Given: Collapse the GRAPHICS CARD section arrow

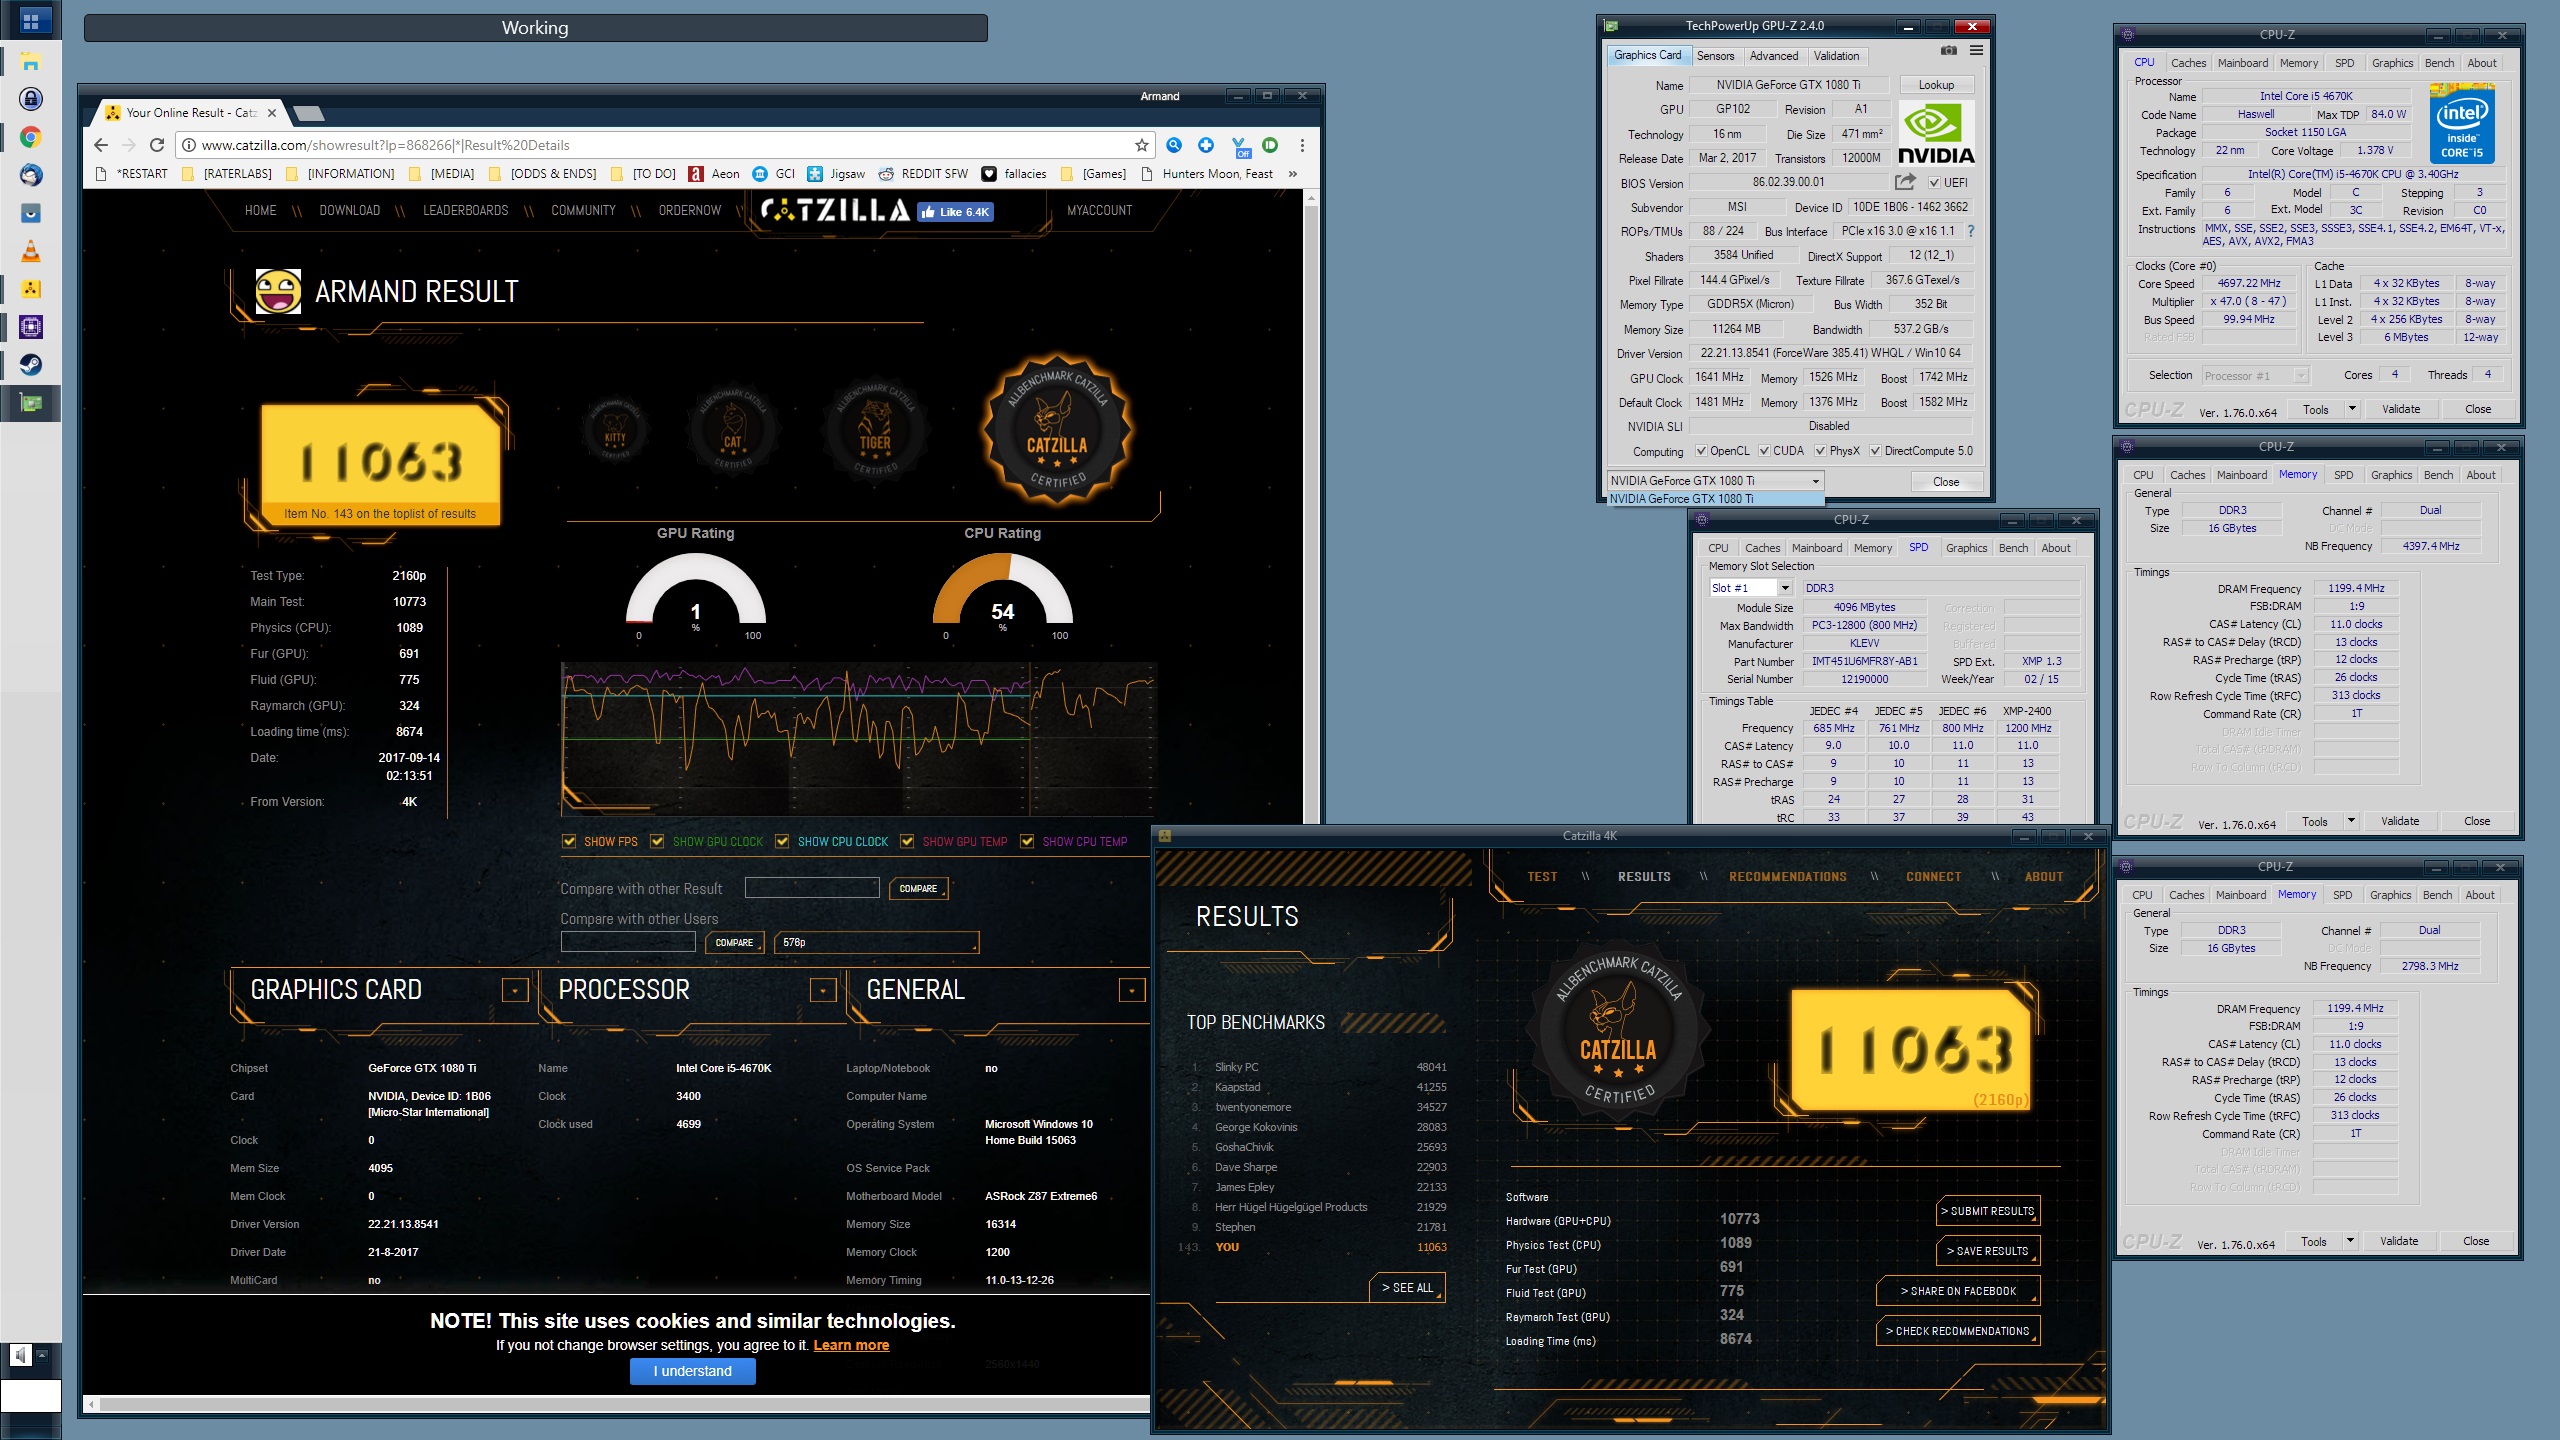Looking at the screenshot, I should click(x=514, y=990).
